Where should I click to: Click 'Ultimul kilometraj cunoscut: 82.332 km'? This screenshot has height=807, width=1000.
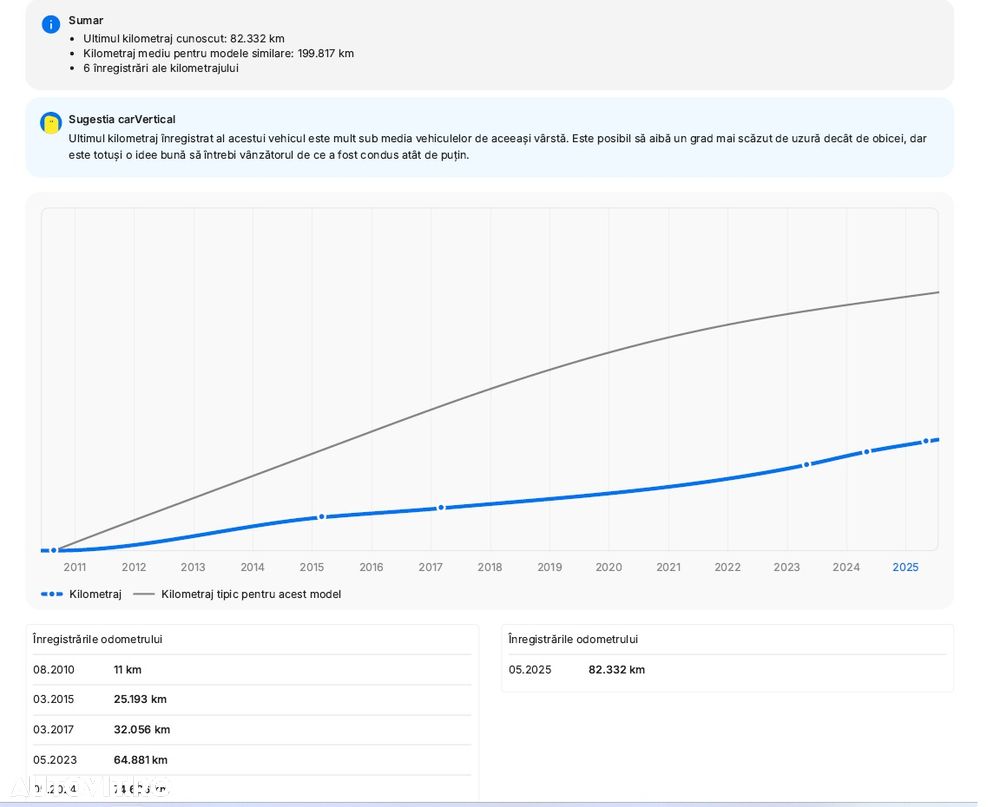click(184, 38)
